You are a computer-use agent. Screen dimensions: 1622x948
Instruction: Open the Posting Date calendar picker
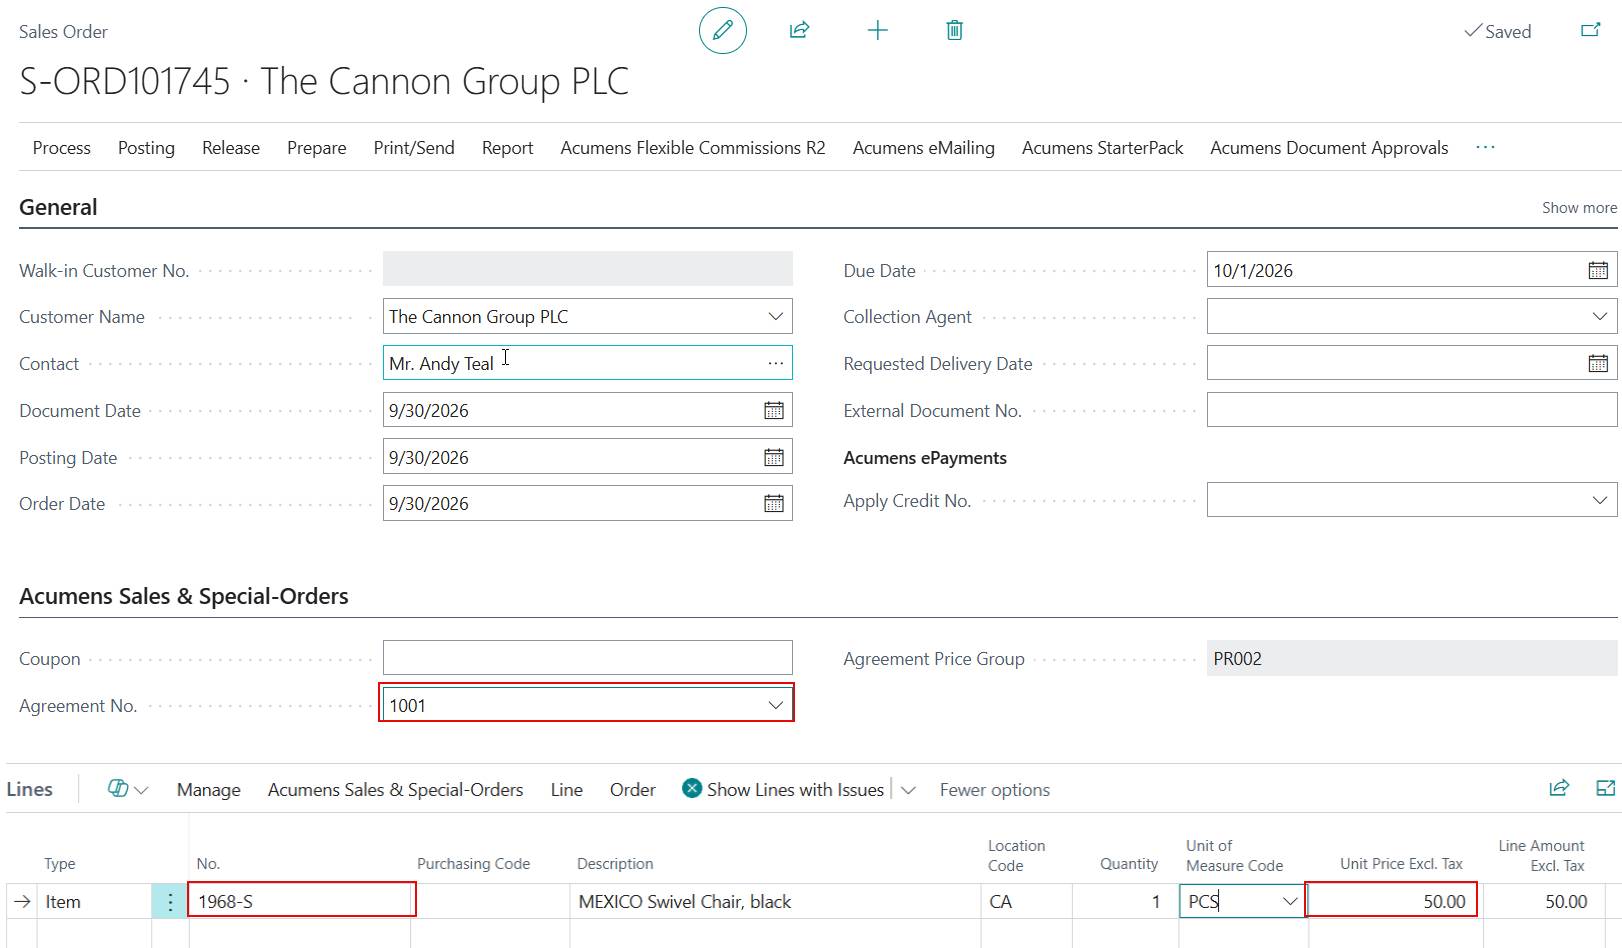coord(774,457)
